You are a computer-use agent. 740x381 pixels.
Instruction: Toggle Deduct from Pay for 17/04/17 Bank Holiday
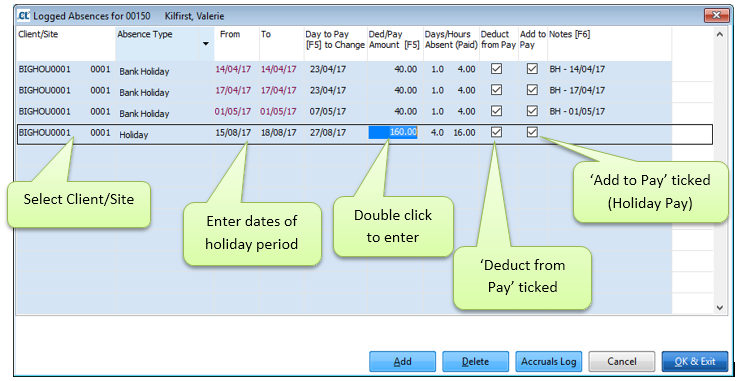496,90
